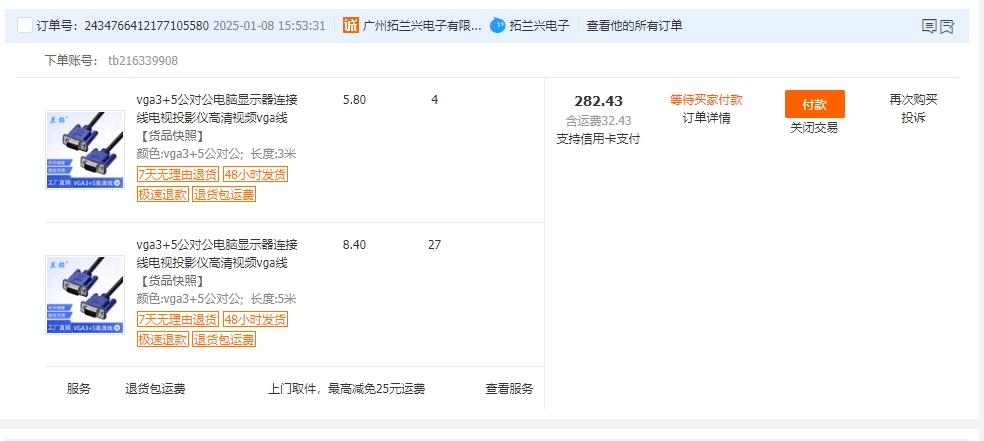Click 查看他的所有订单 link
Image resolution: width=984 pixels, height=441 pixels.
tap(634, 26)
